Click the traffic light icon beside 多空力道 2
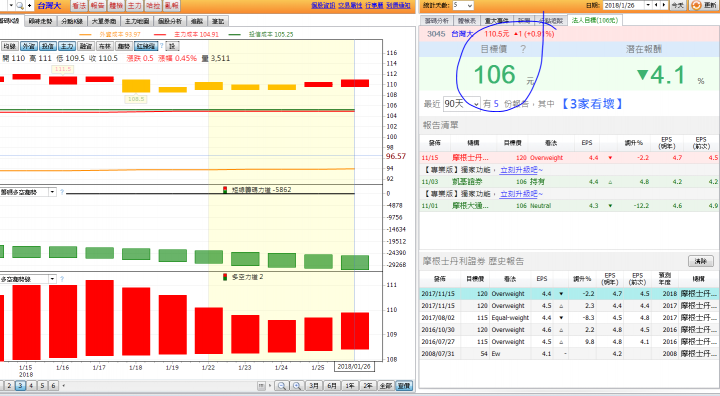Image resolution: width=720 pixels, height=396 pixels. coord(225,277)
